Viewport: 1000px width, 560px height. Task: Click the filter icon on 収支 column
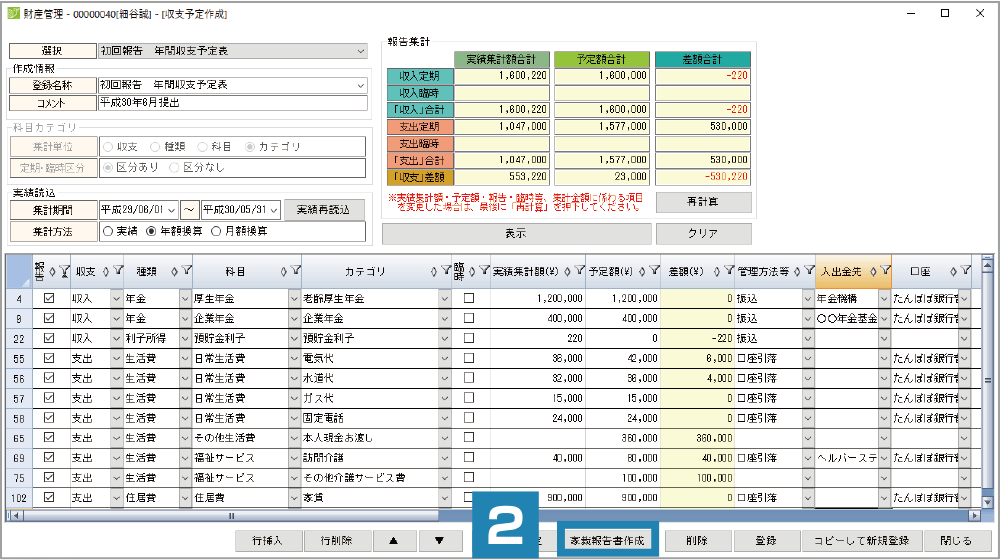(x=117, y=270)
